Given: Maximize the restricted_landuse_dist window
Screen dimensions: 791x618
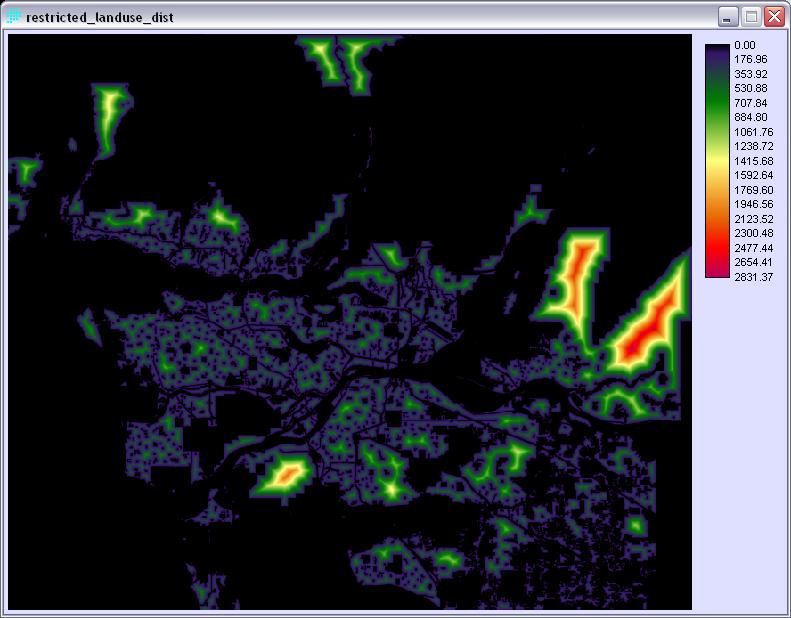Looking at the screenshot, I should (750, 17).
